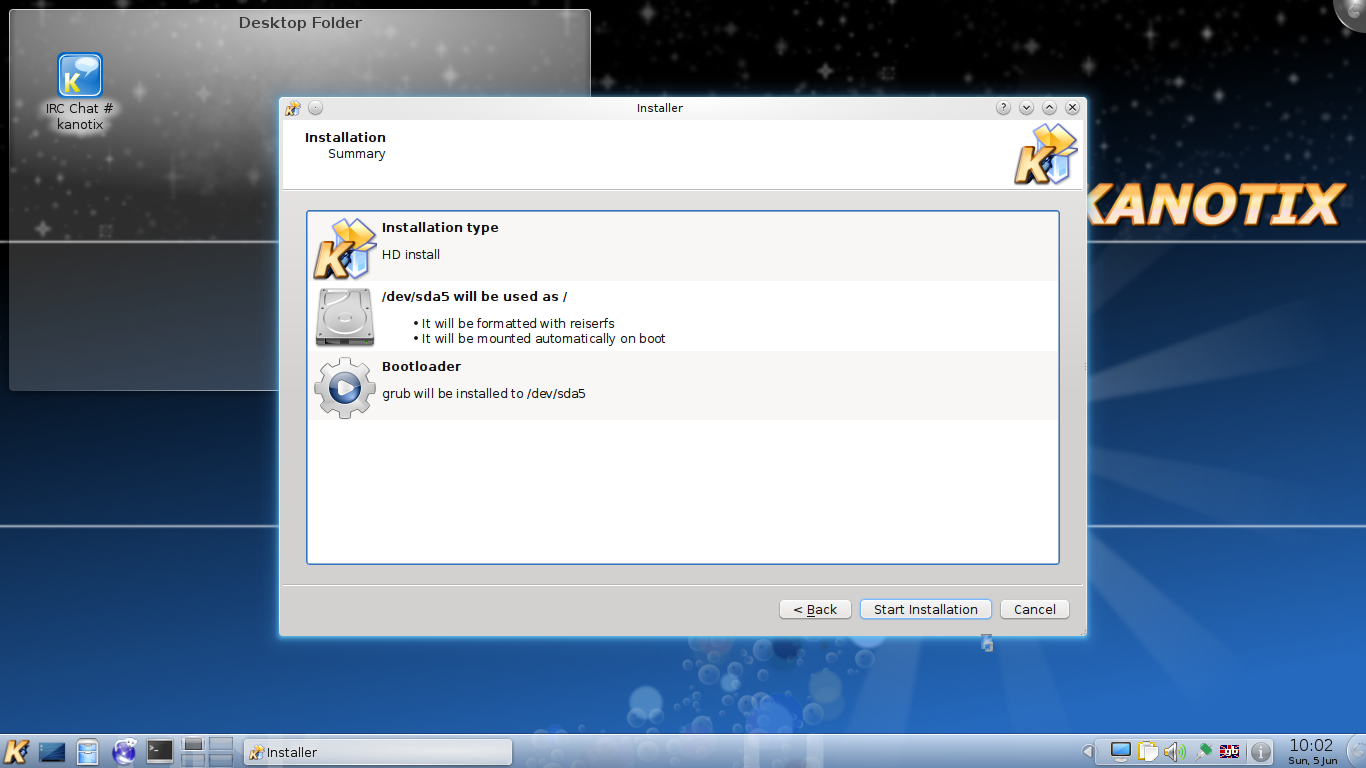
Task: Click the round on-all-desktops button in Installer title bar
Action: coord(315,108)
